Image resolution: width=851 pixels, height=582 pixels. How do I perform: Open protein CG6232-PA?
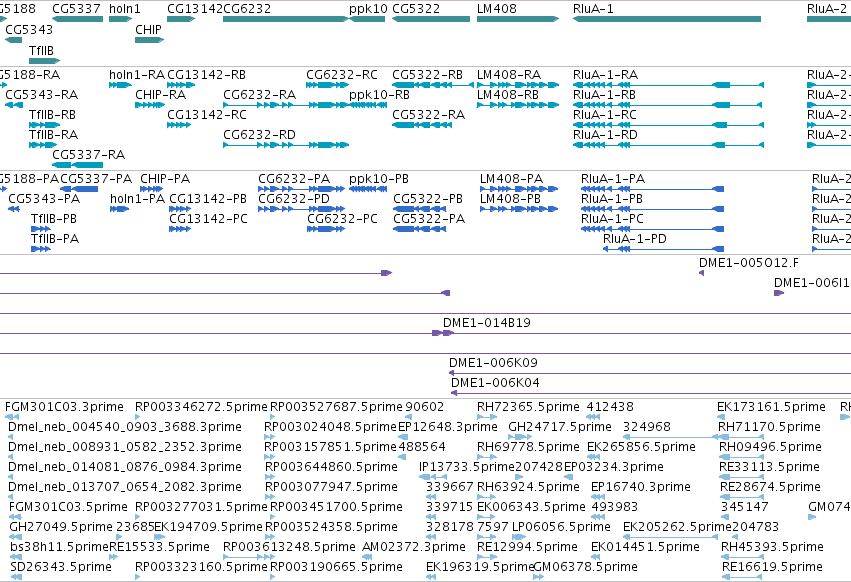click(x=294, y=179)
